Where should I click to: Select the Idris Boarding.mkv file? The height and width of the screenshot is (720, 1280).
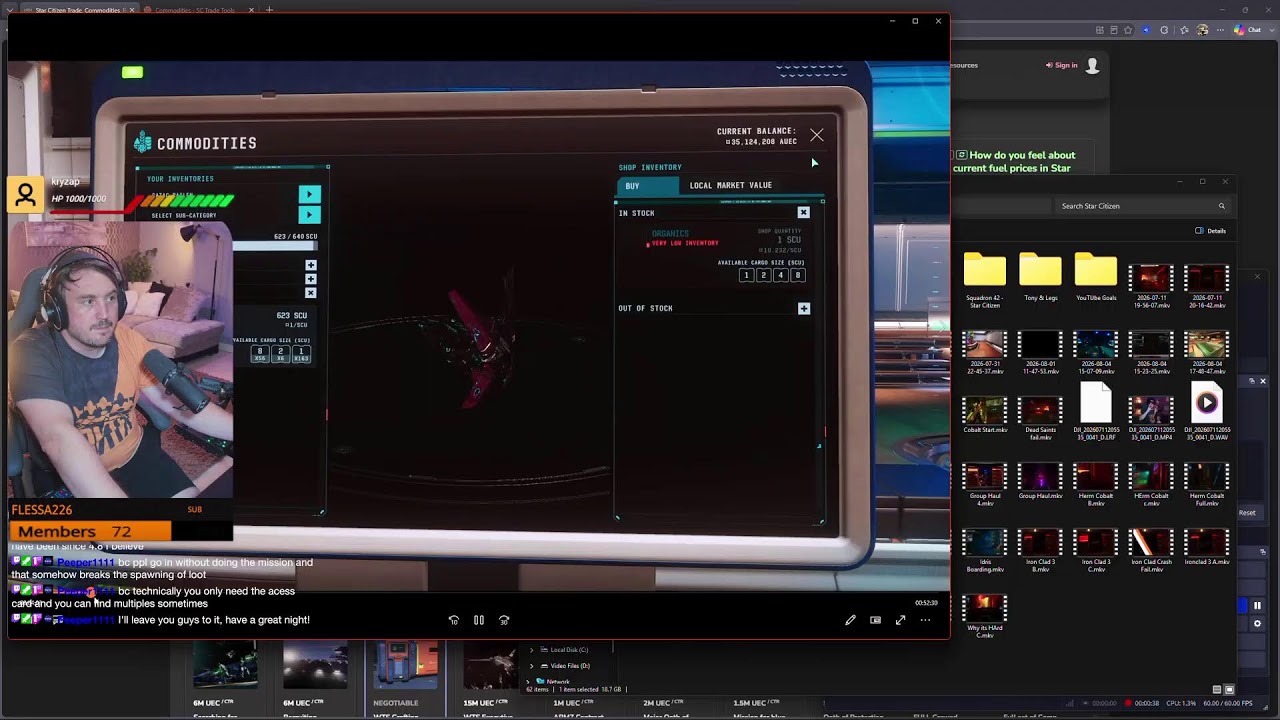click(985, 551)
